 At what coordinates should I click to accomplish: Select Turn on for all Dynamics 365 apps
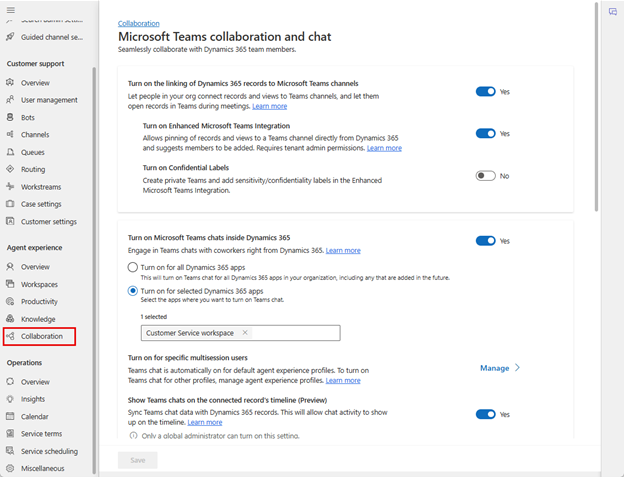(133, 267)
